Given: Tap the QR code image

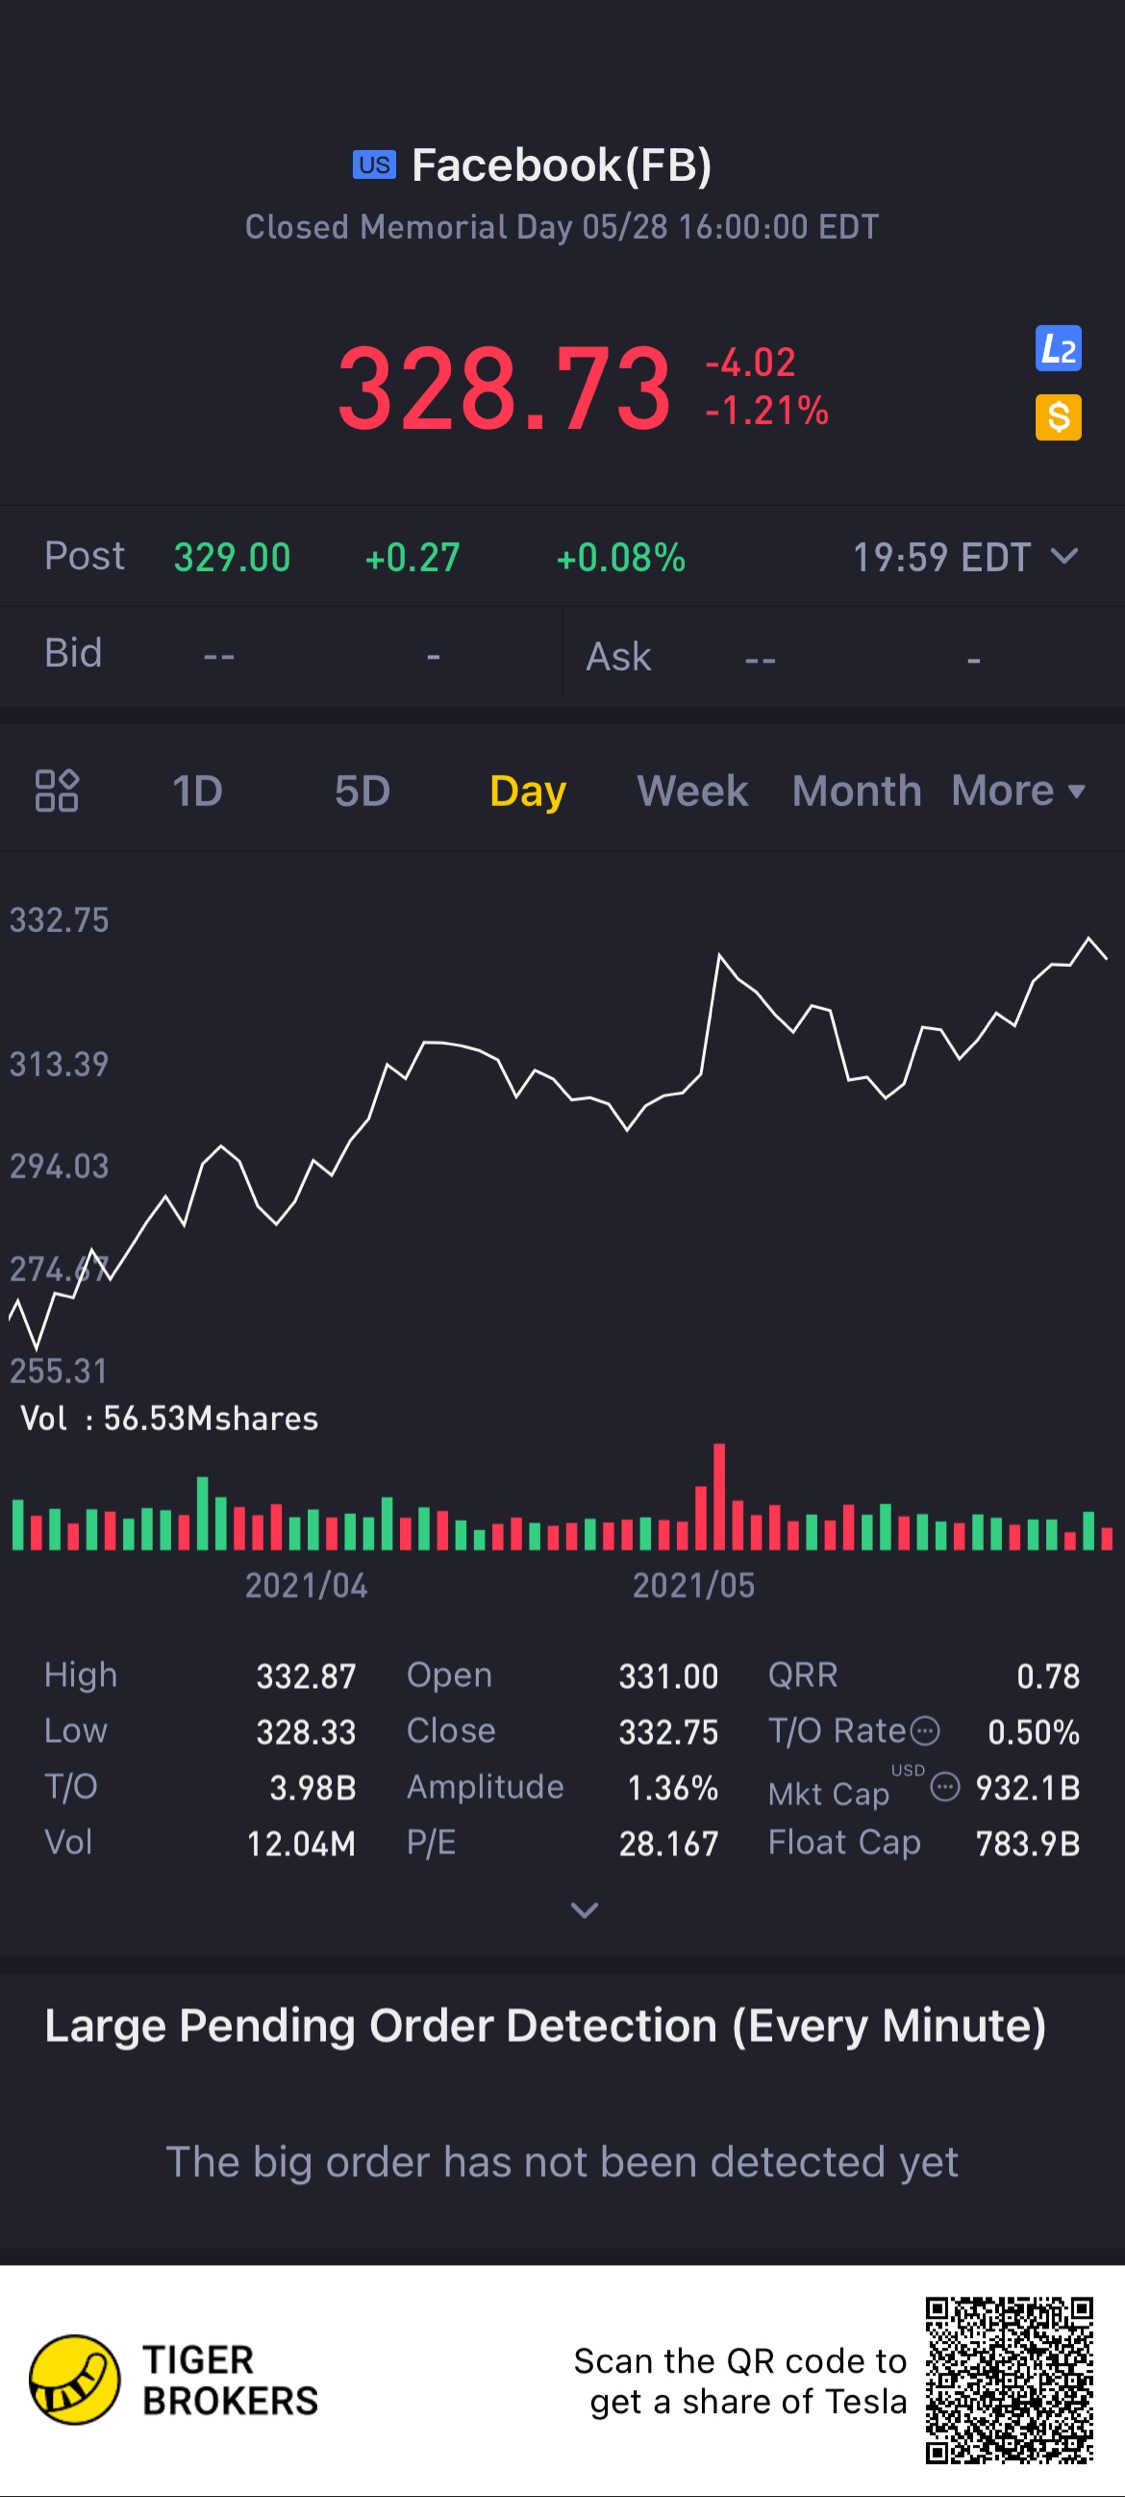Looking at the screenshot, I should 1008,2380.
